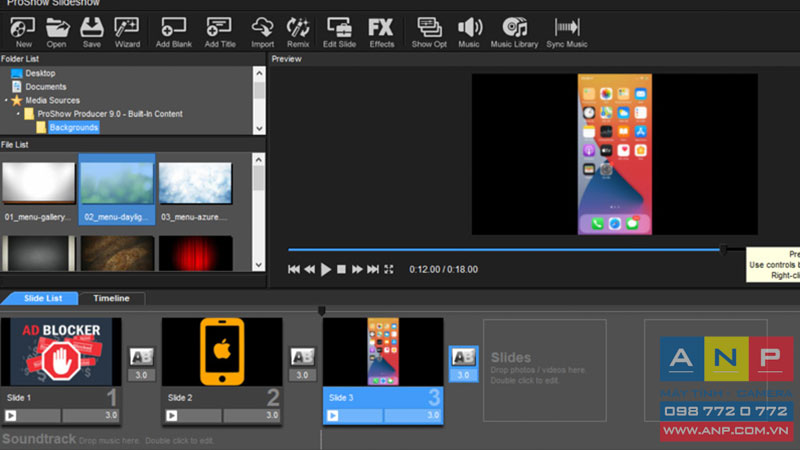This screenshot has height=450, width=800.
Task: Select Slide 1 AD Blocker thumbnail
Action: coord(61,352)
